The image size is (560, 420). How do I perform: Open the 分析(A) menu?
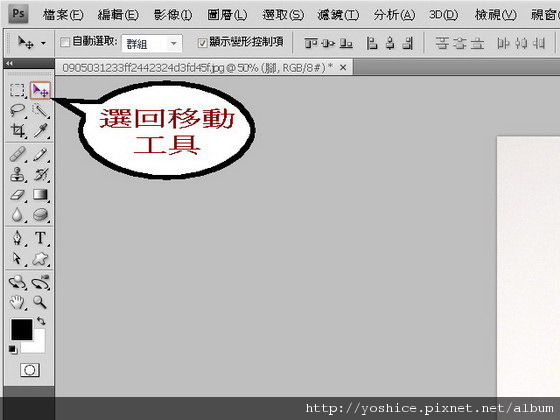394,15
